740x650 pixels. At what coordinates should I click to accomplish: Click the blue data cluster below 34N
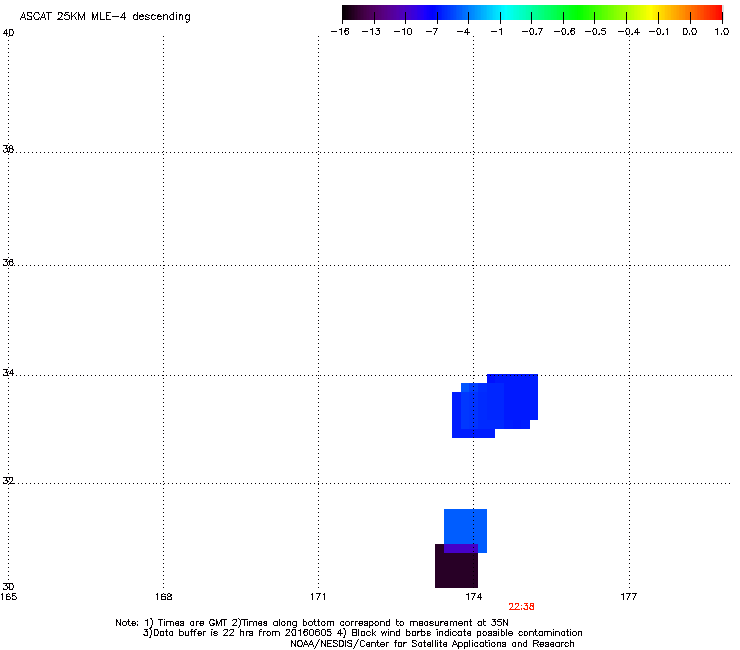pos(495,406)
